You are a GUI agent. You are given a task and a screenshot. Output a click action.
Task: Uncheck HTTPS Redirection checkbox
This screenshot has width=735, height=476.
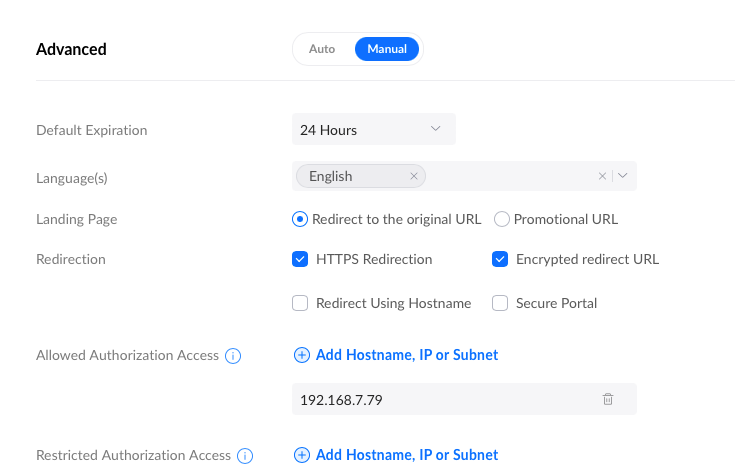300,259
